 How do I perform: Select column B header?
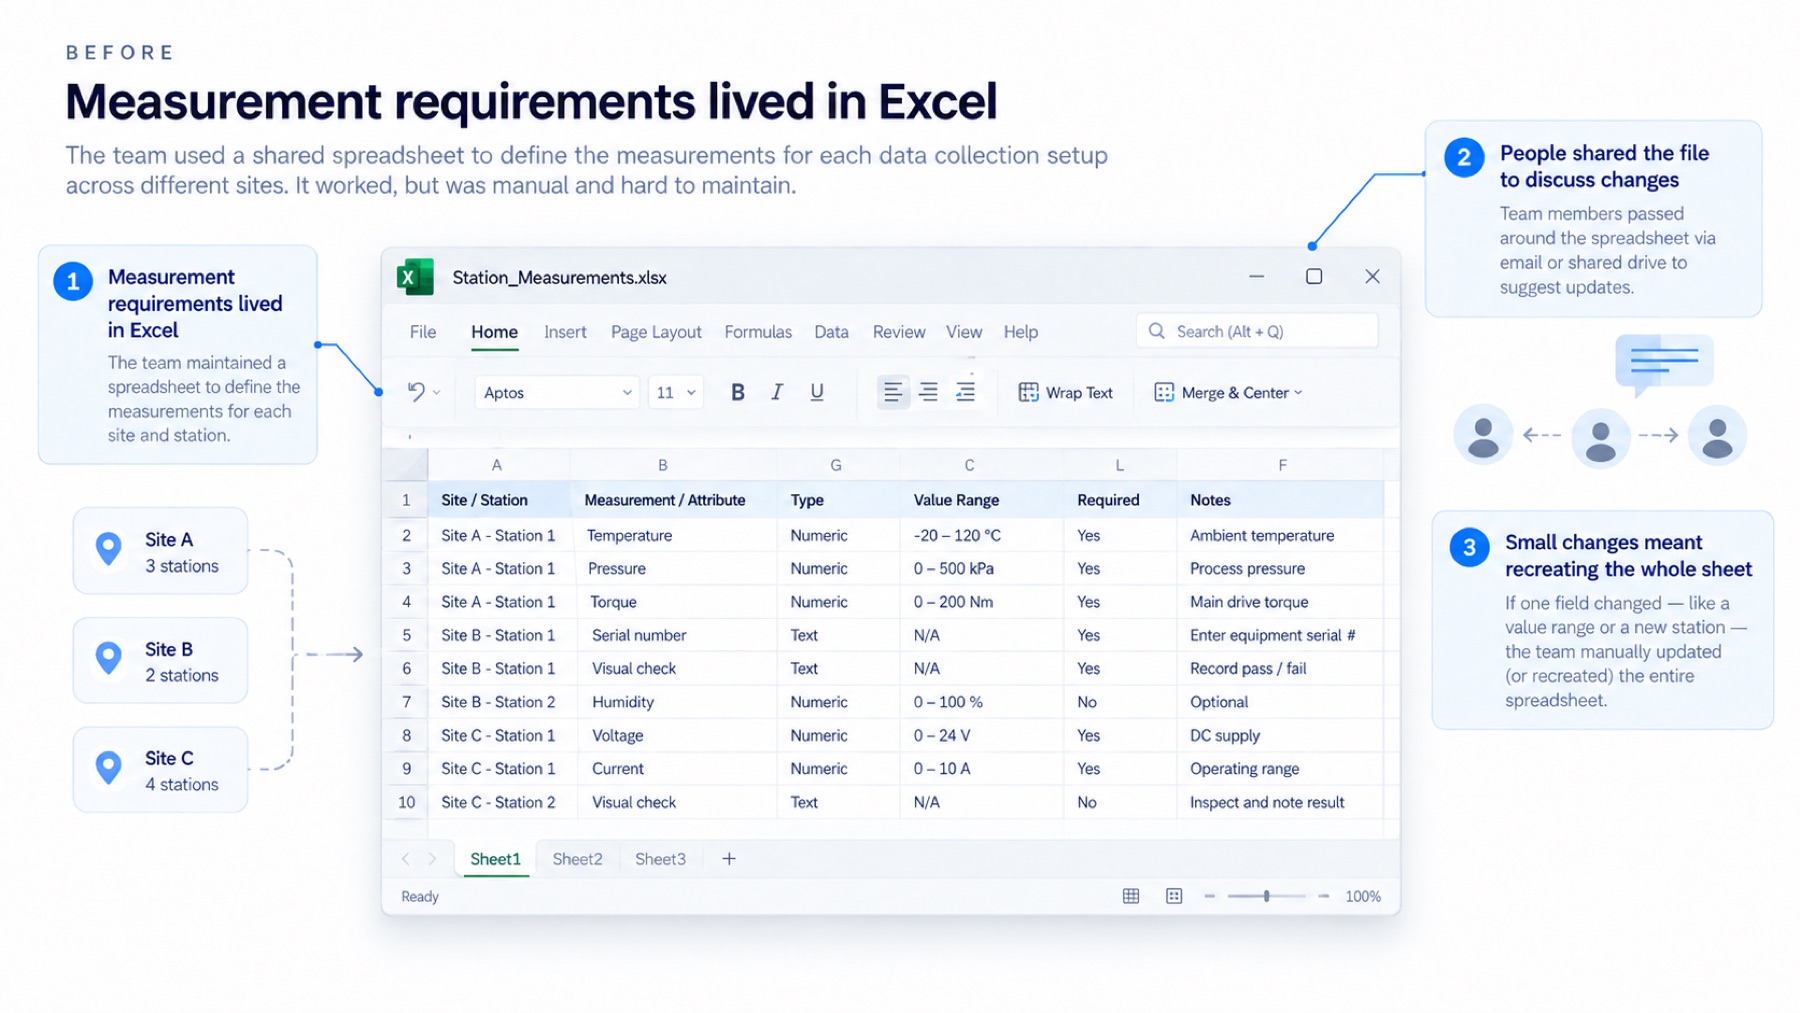tap(663, 465)
